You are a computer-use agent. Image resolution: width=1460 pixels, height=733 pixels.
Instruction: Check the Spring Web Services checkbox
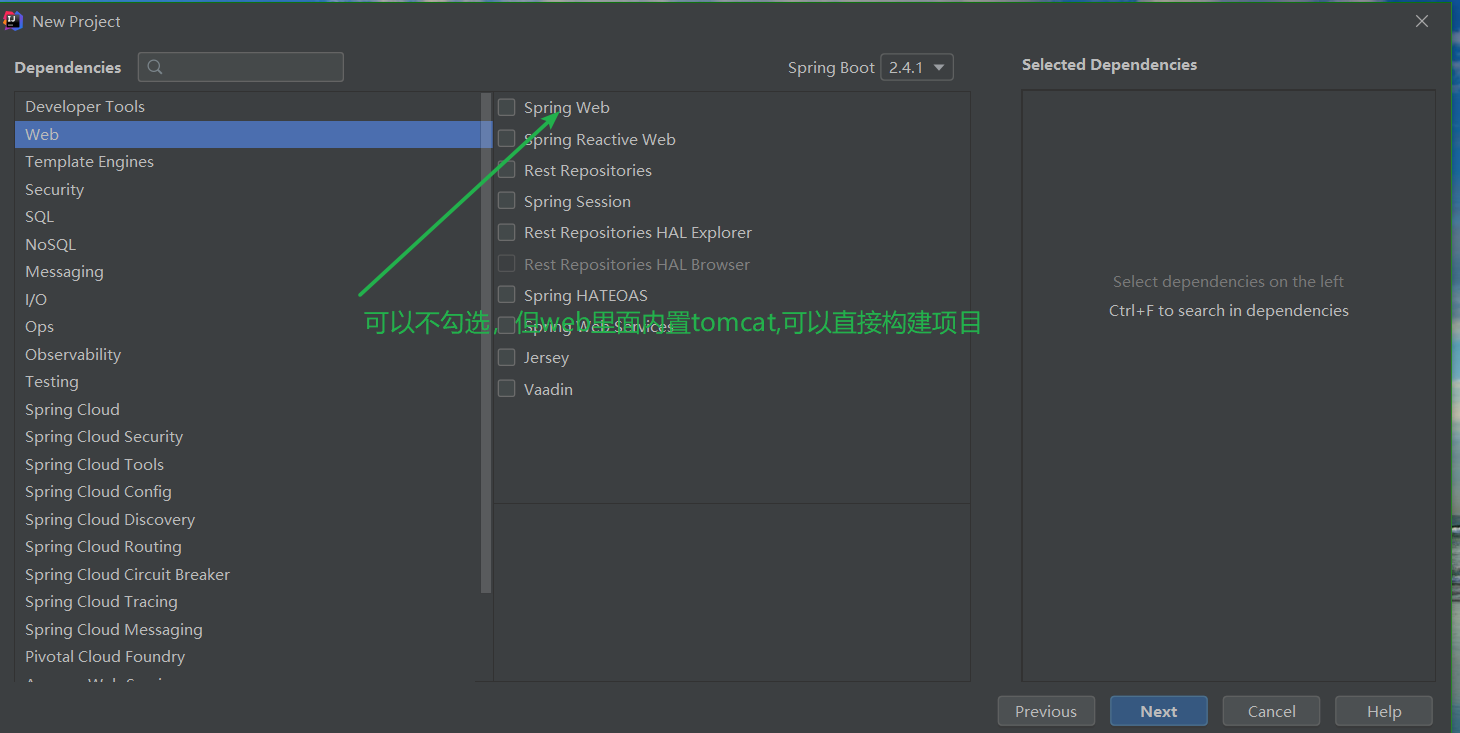point(507,326)
